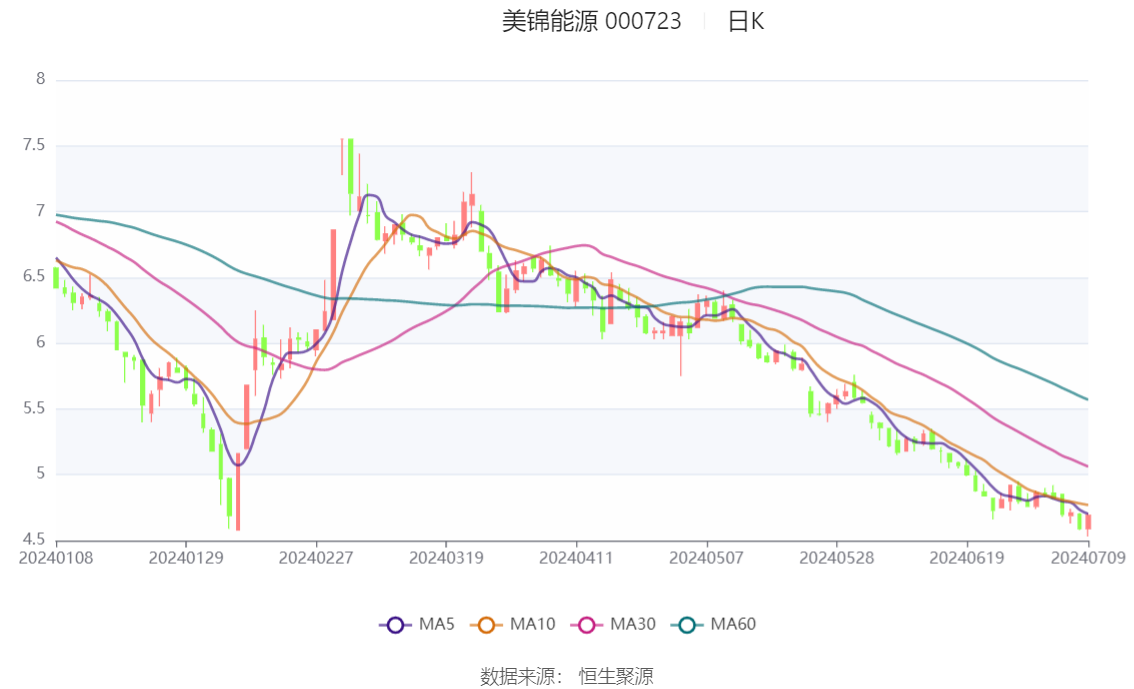Click the y-axis value 5
The width and height of the screenshot is (1134, 689).
(40, 474)
